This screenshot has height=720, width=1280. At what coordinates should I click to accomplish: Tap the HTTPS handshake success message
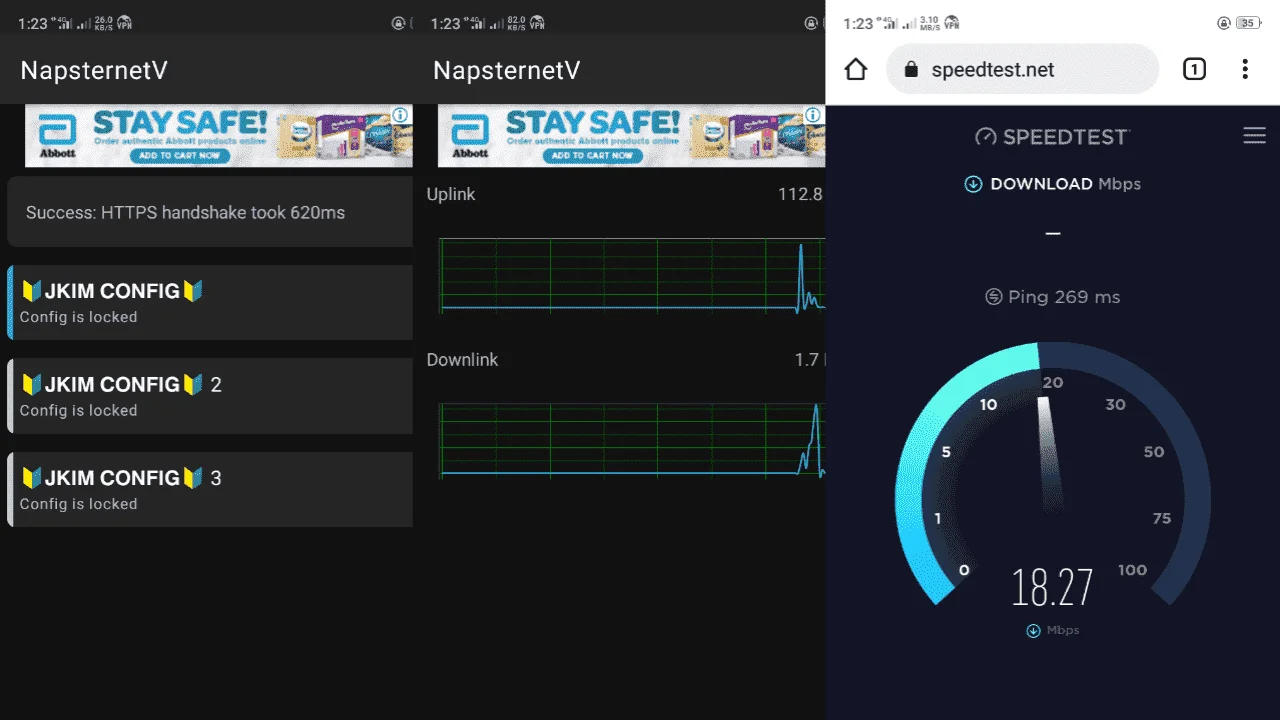point(210,212)
